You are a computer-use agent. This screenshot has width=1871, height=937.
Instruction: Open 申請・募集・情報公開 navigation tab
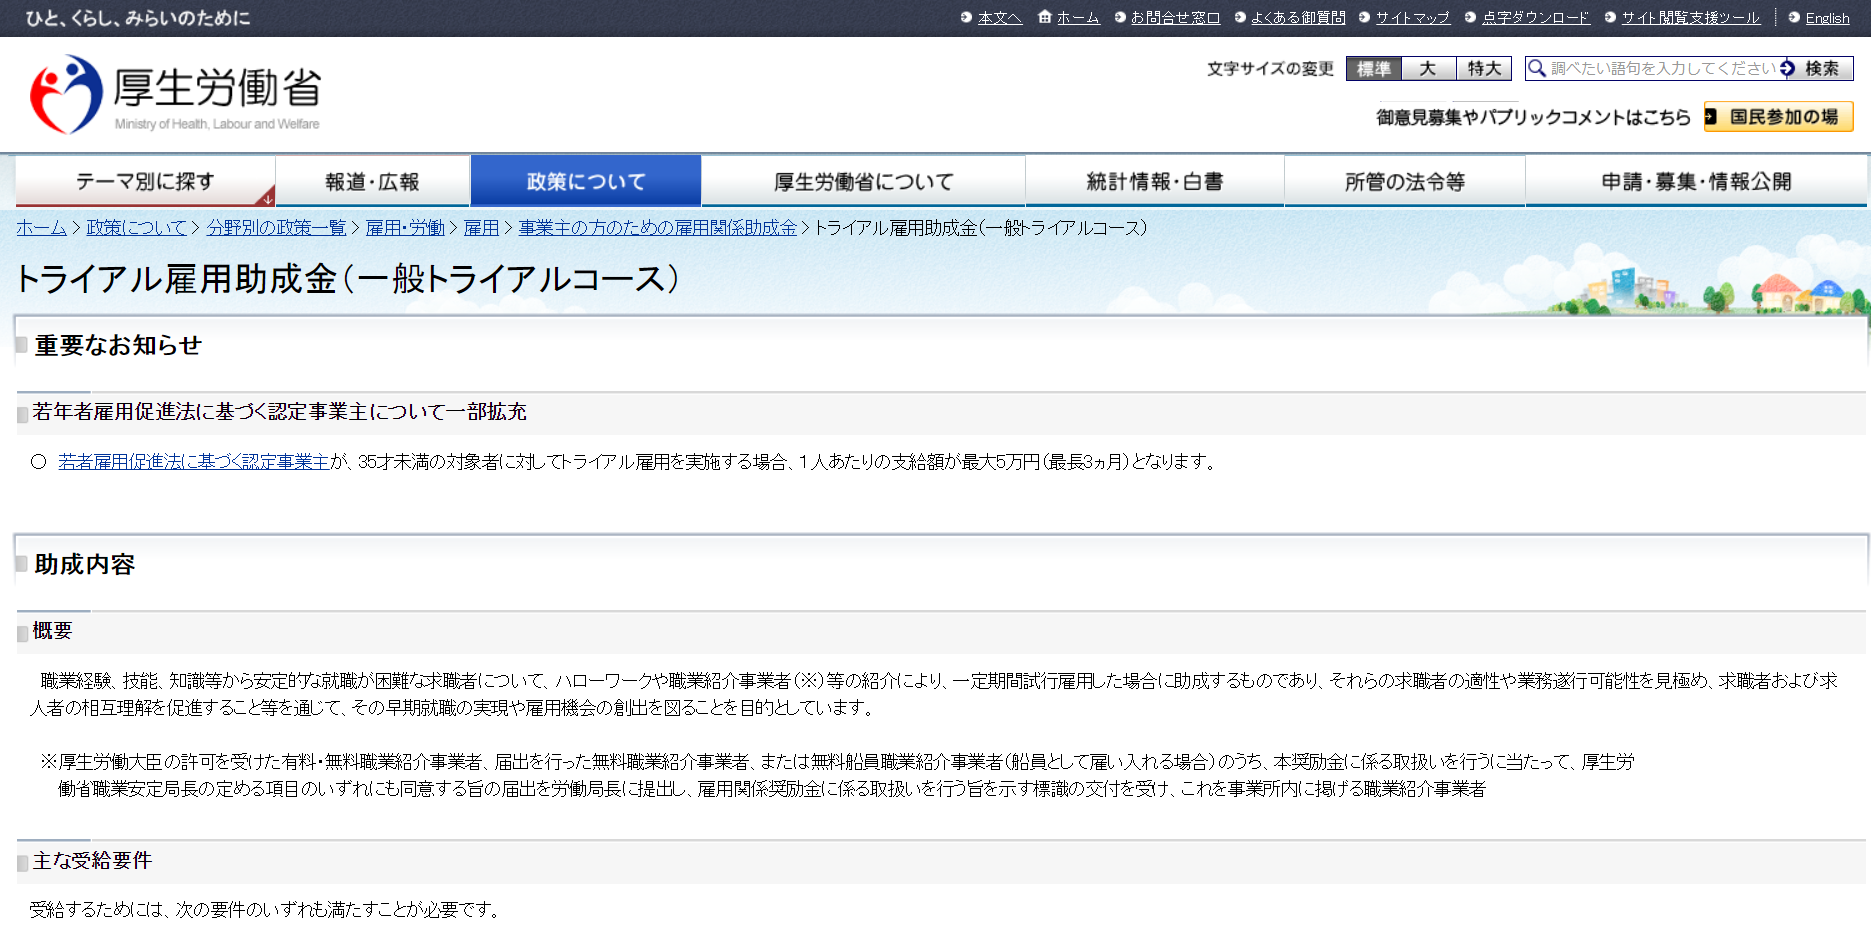(1696, 182)
